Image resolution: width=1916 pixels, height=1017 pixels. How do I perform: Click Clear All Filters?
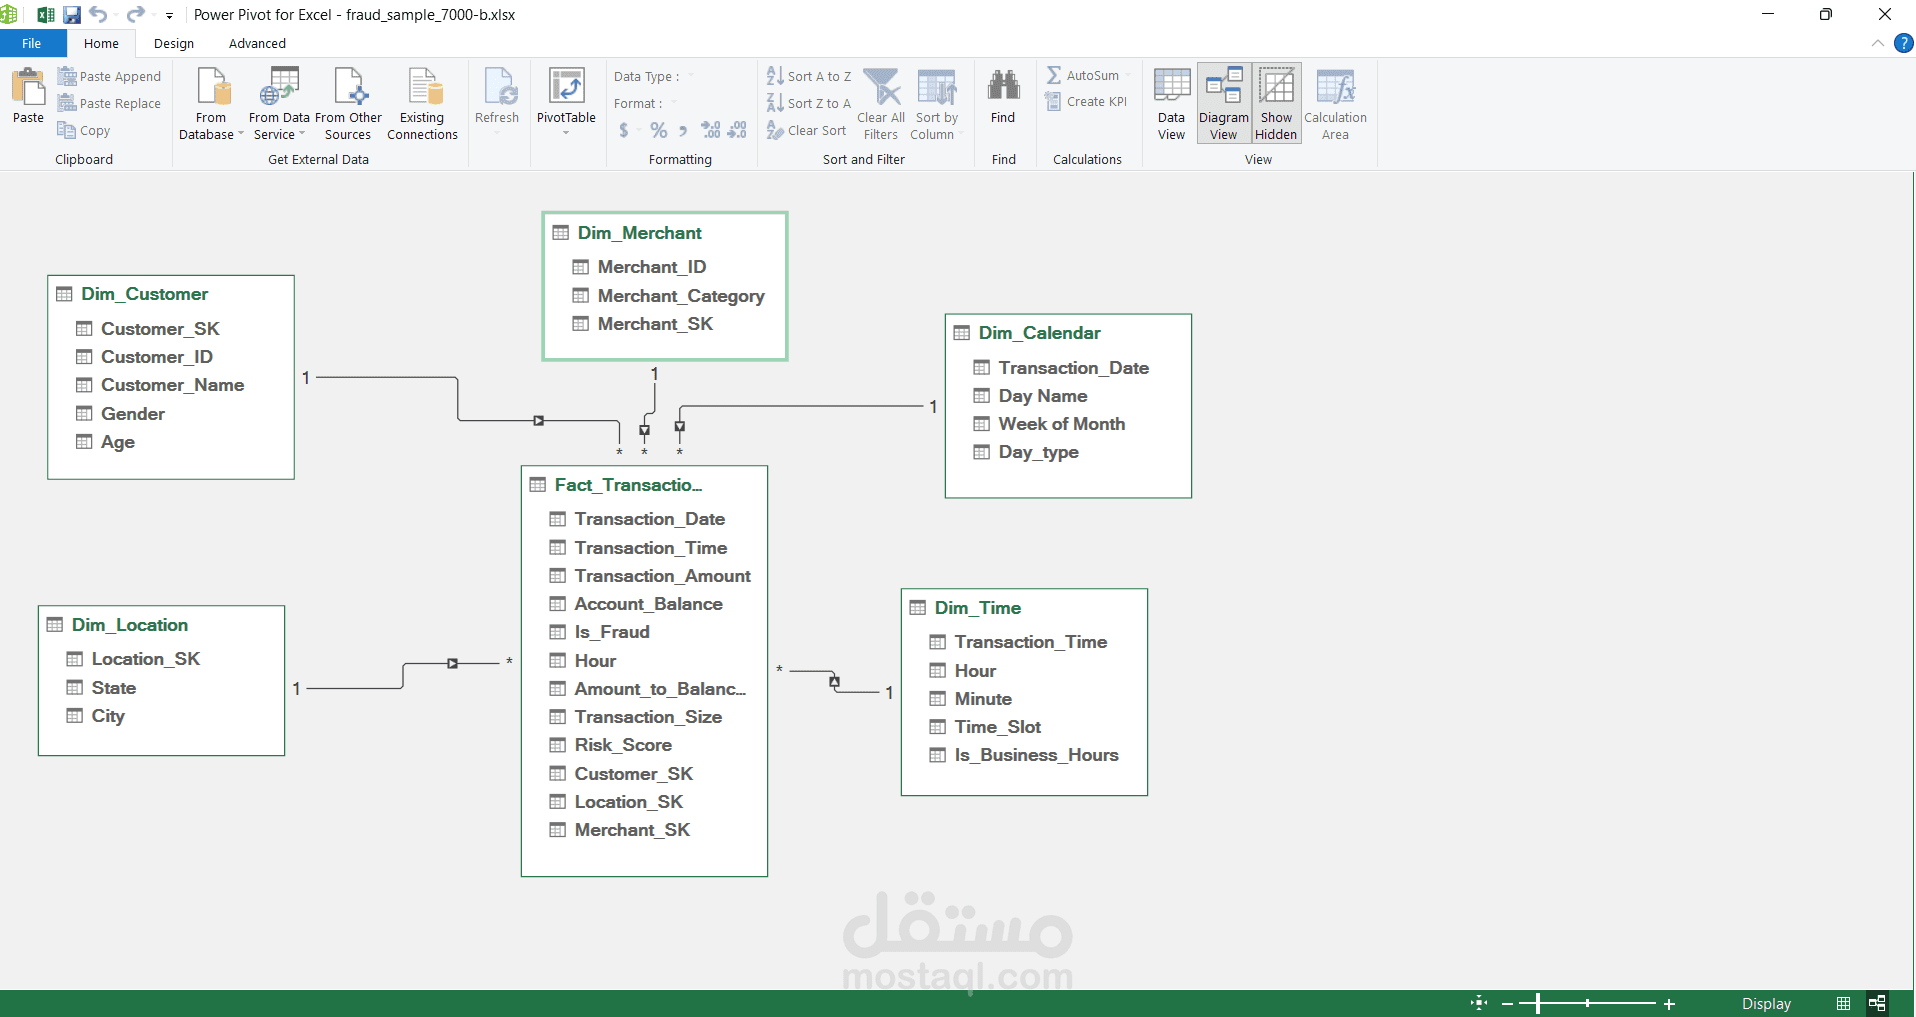click(881, 104)
